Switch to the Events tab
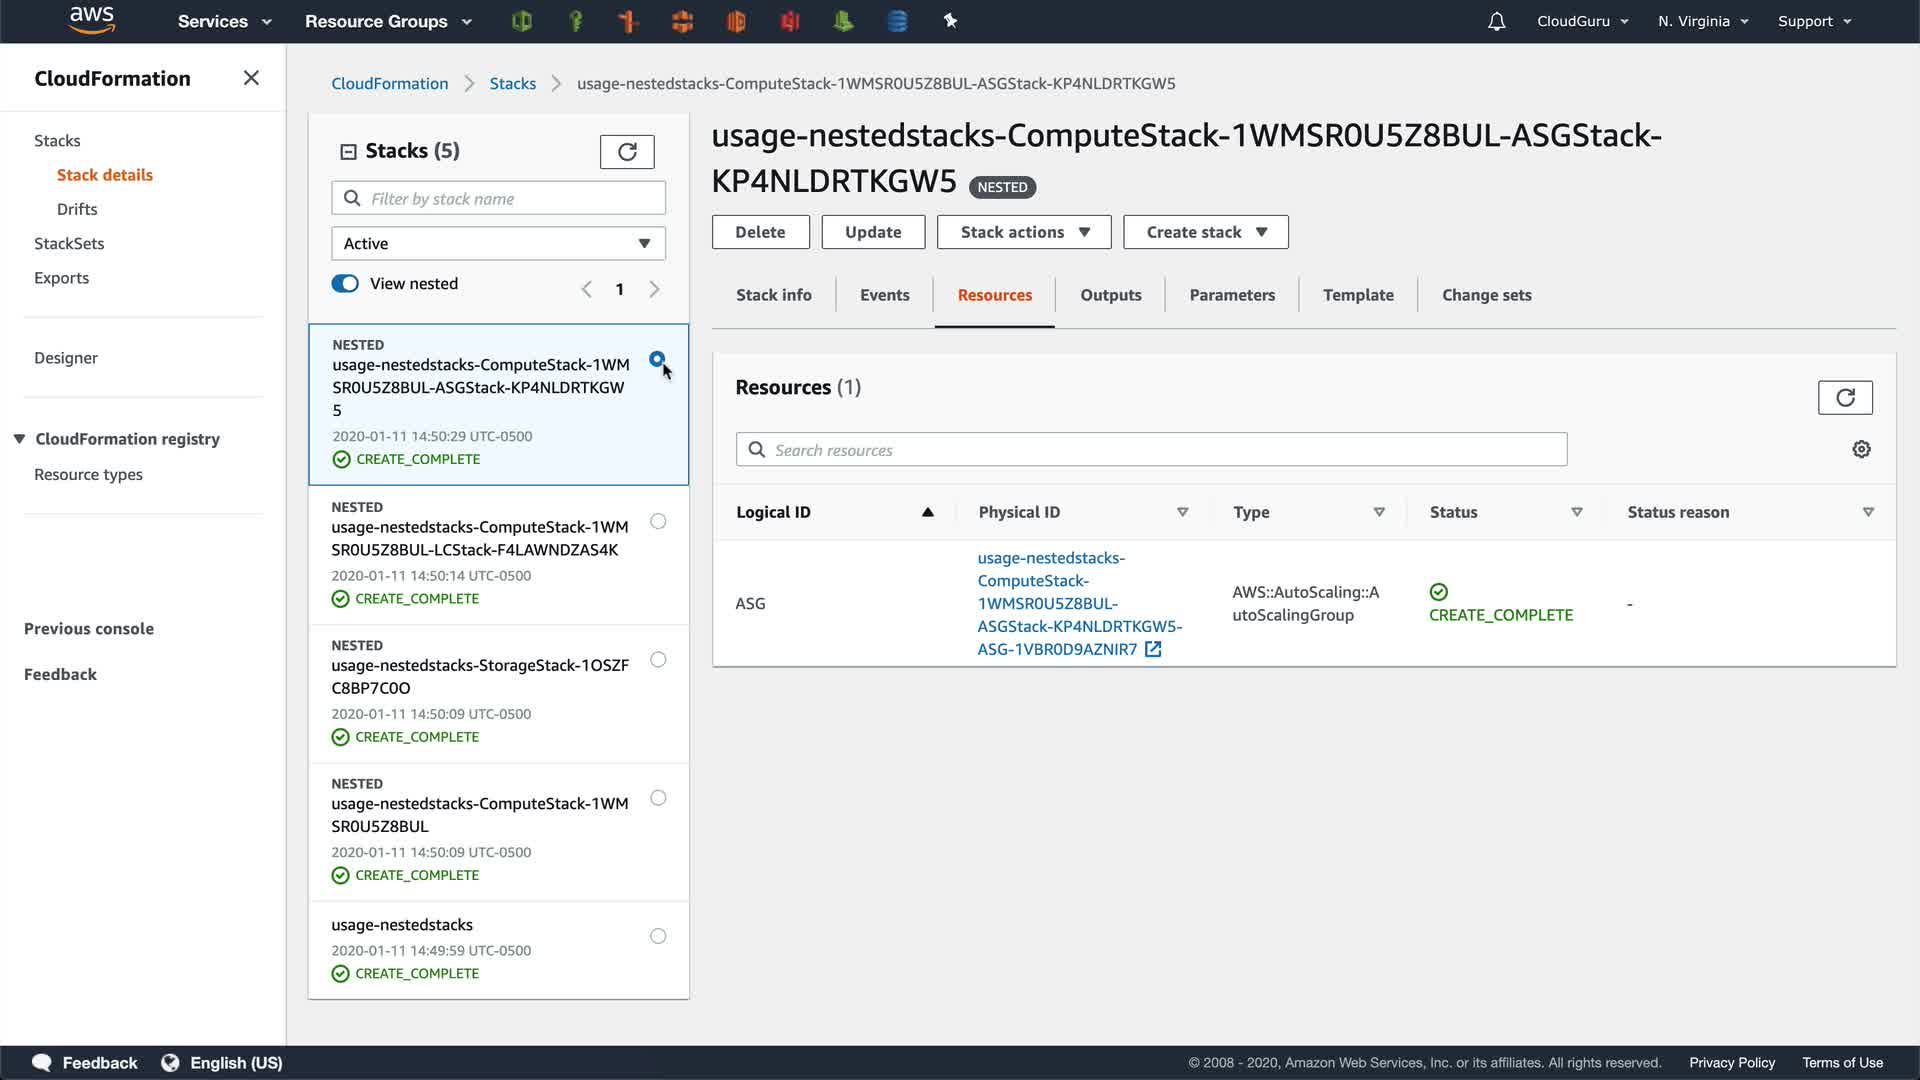1920x1080 pixels. click(x=884, y=295)
